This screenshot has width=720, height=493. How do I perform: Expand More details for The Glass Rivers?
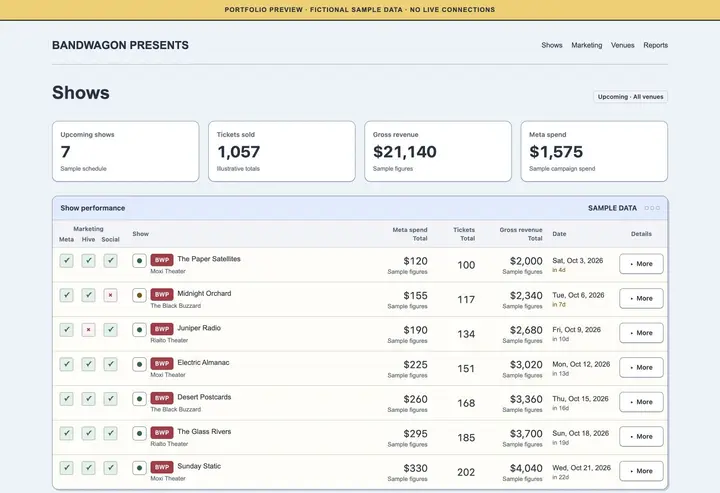click(641, 437)
